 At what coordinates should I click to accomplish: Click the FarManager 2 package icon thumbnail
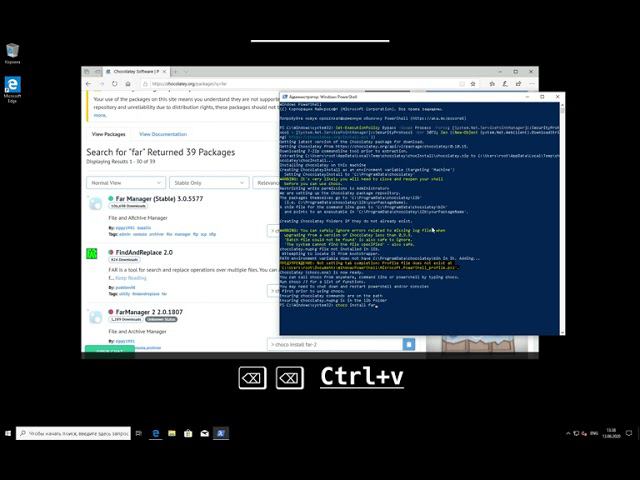click(96, 317)
